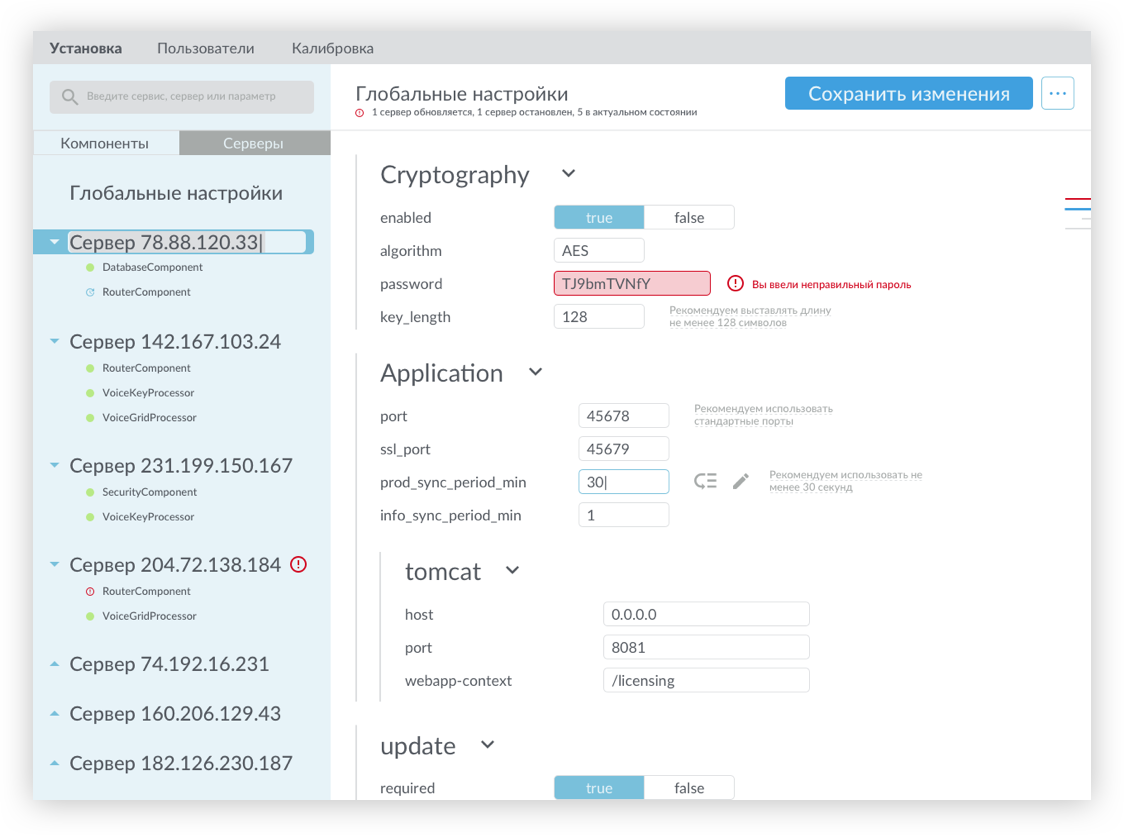Click the password error warning icon
Viewport: 1124px width, 835px height.
[x=735, y=283]
